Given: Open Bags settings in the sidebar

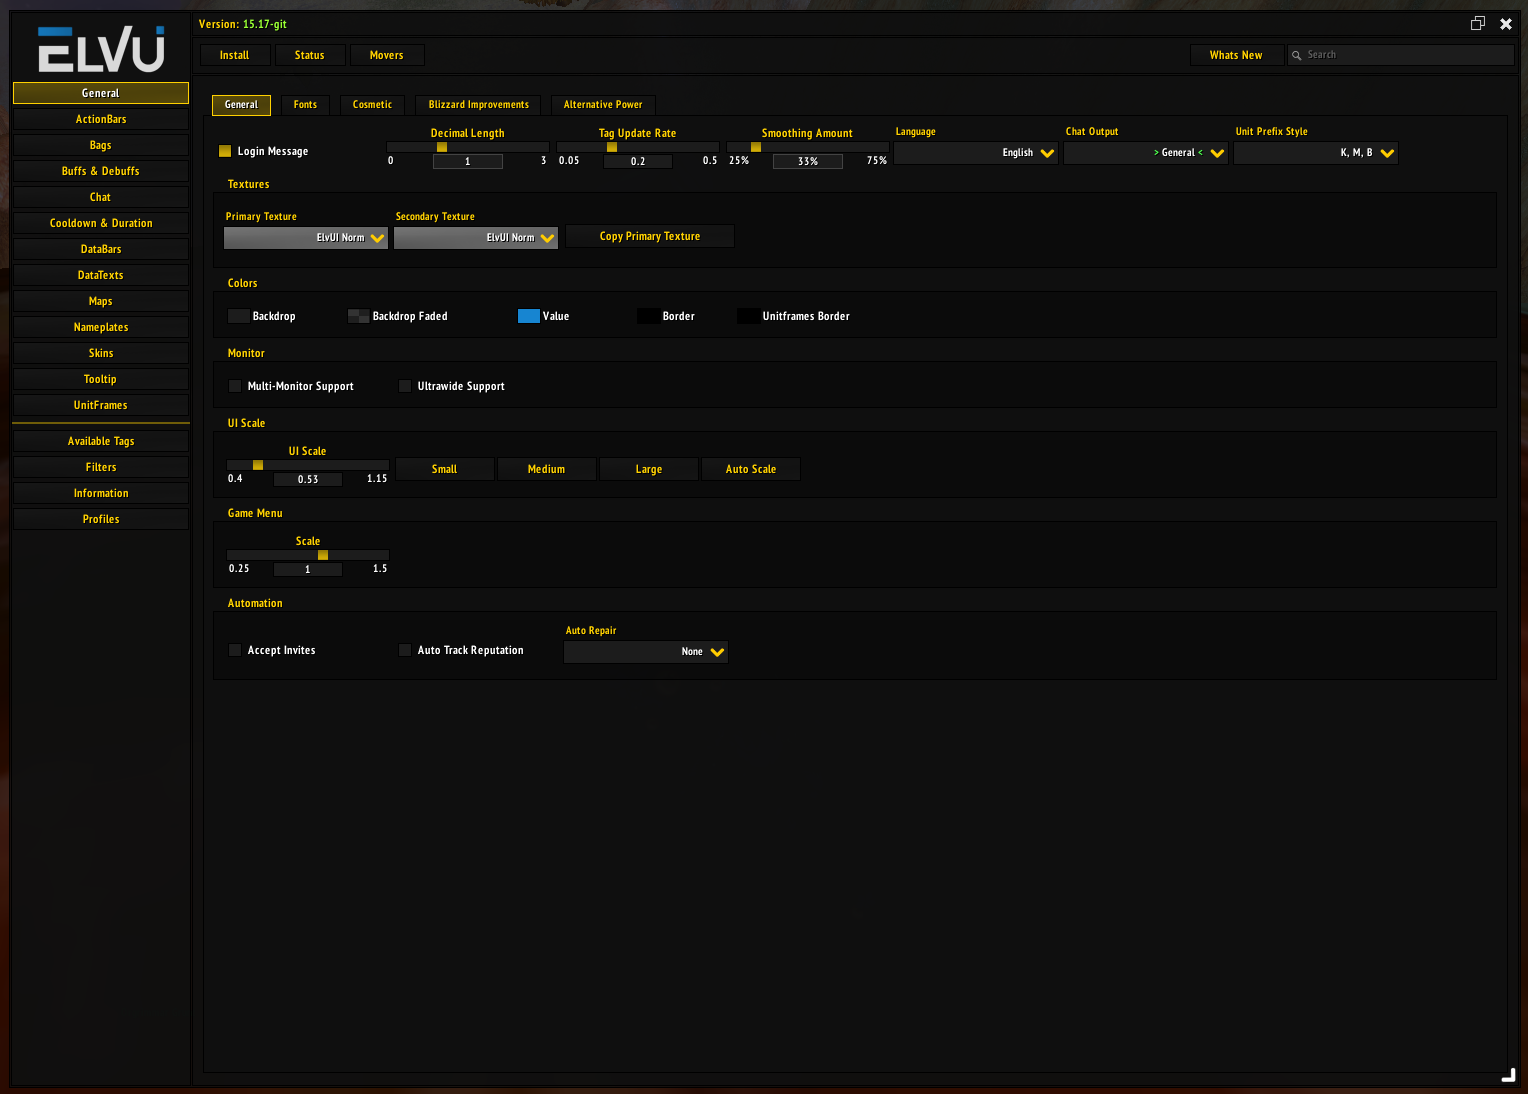Looking at the screenshot, I should click(101, 145).
